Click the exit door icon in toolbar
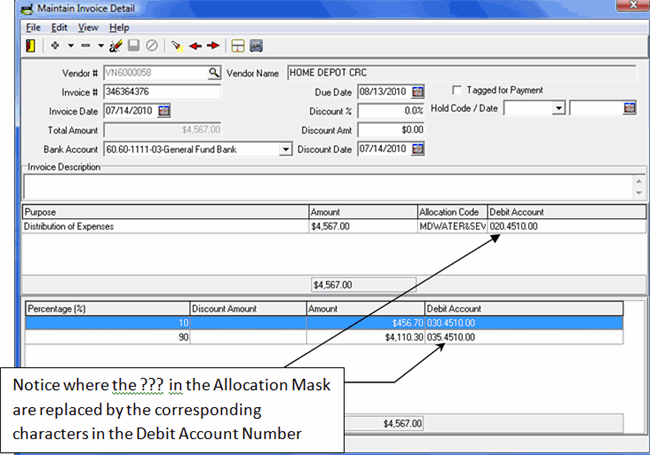Viewport: 650px width, 455px height. point(31,46)
